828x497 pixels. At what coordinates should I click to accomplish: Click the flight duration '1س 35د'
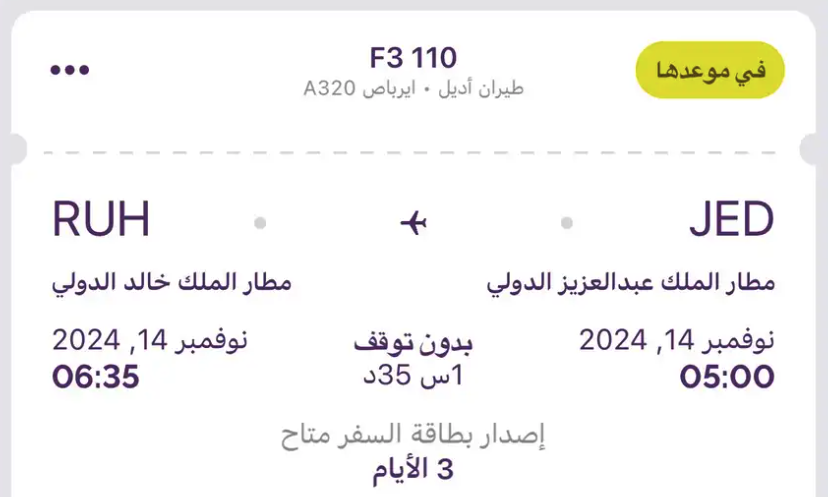pyautogui.click(x=413, y=376)
